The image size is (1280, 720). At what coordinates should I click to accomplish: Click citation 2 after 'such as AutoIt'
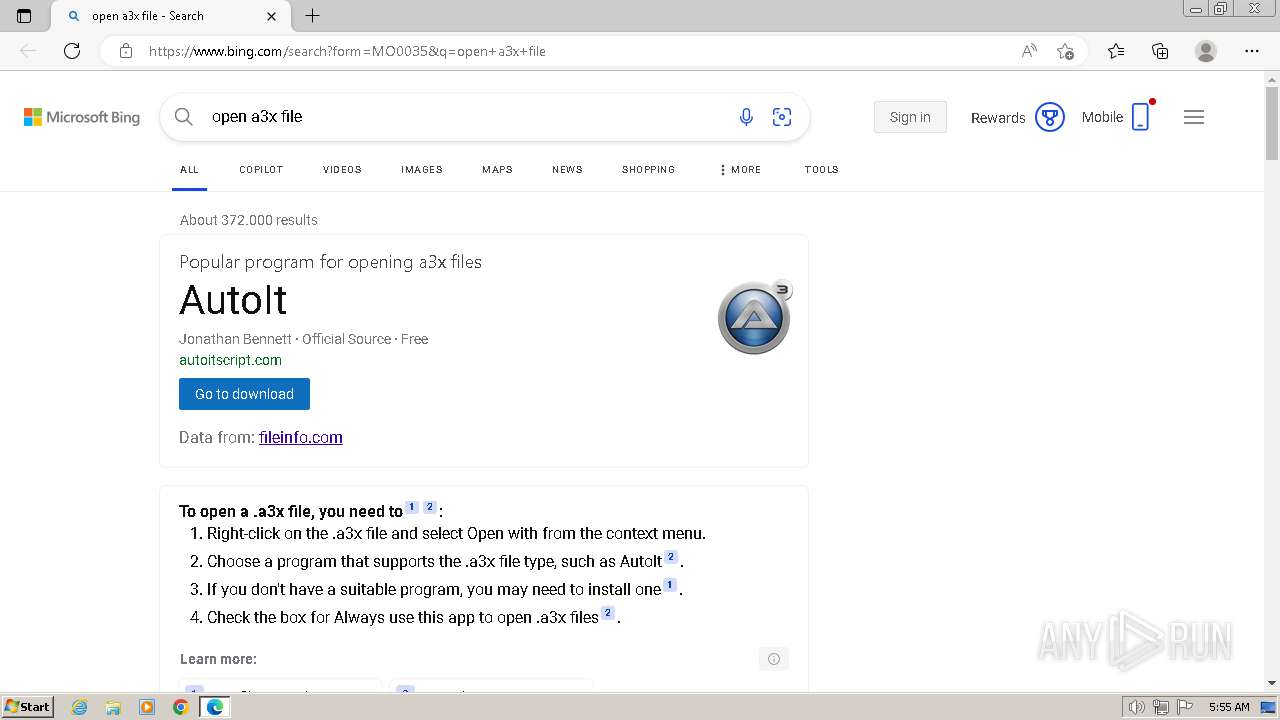671,557
